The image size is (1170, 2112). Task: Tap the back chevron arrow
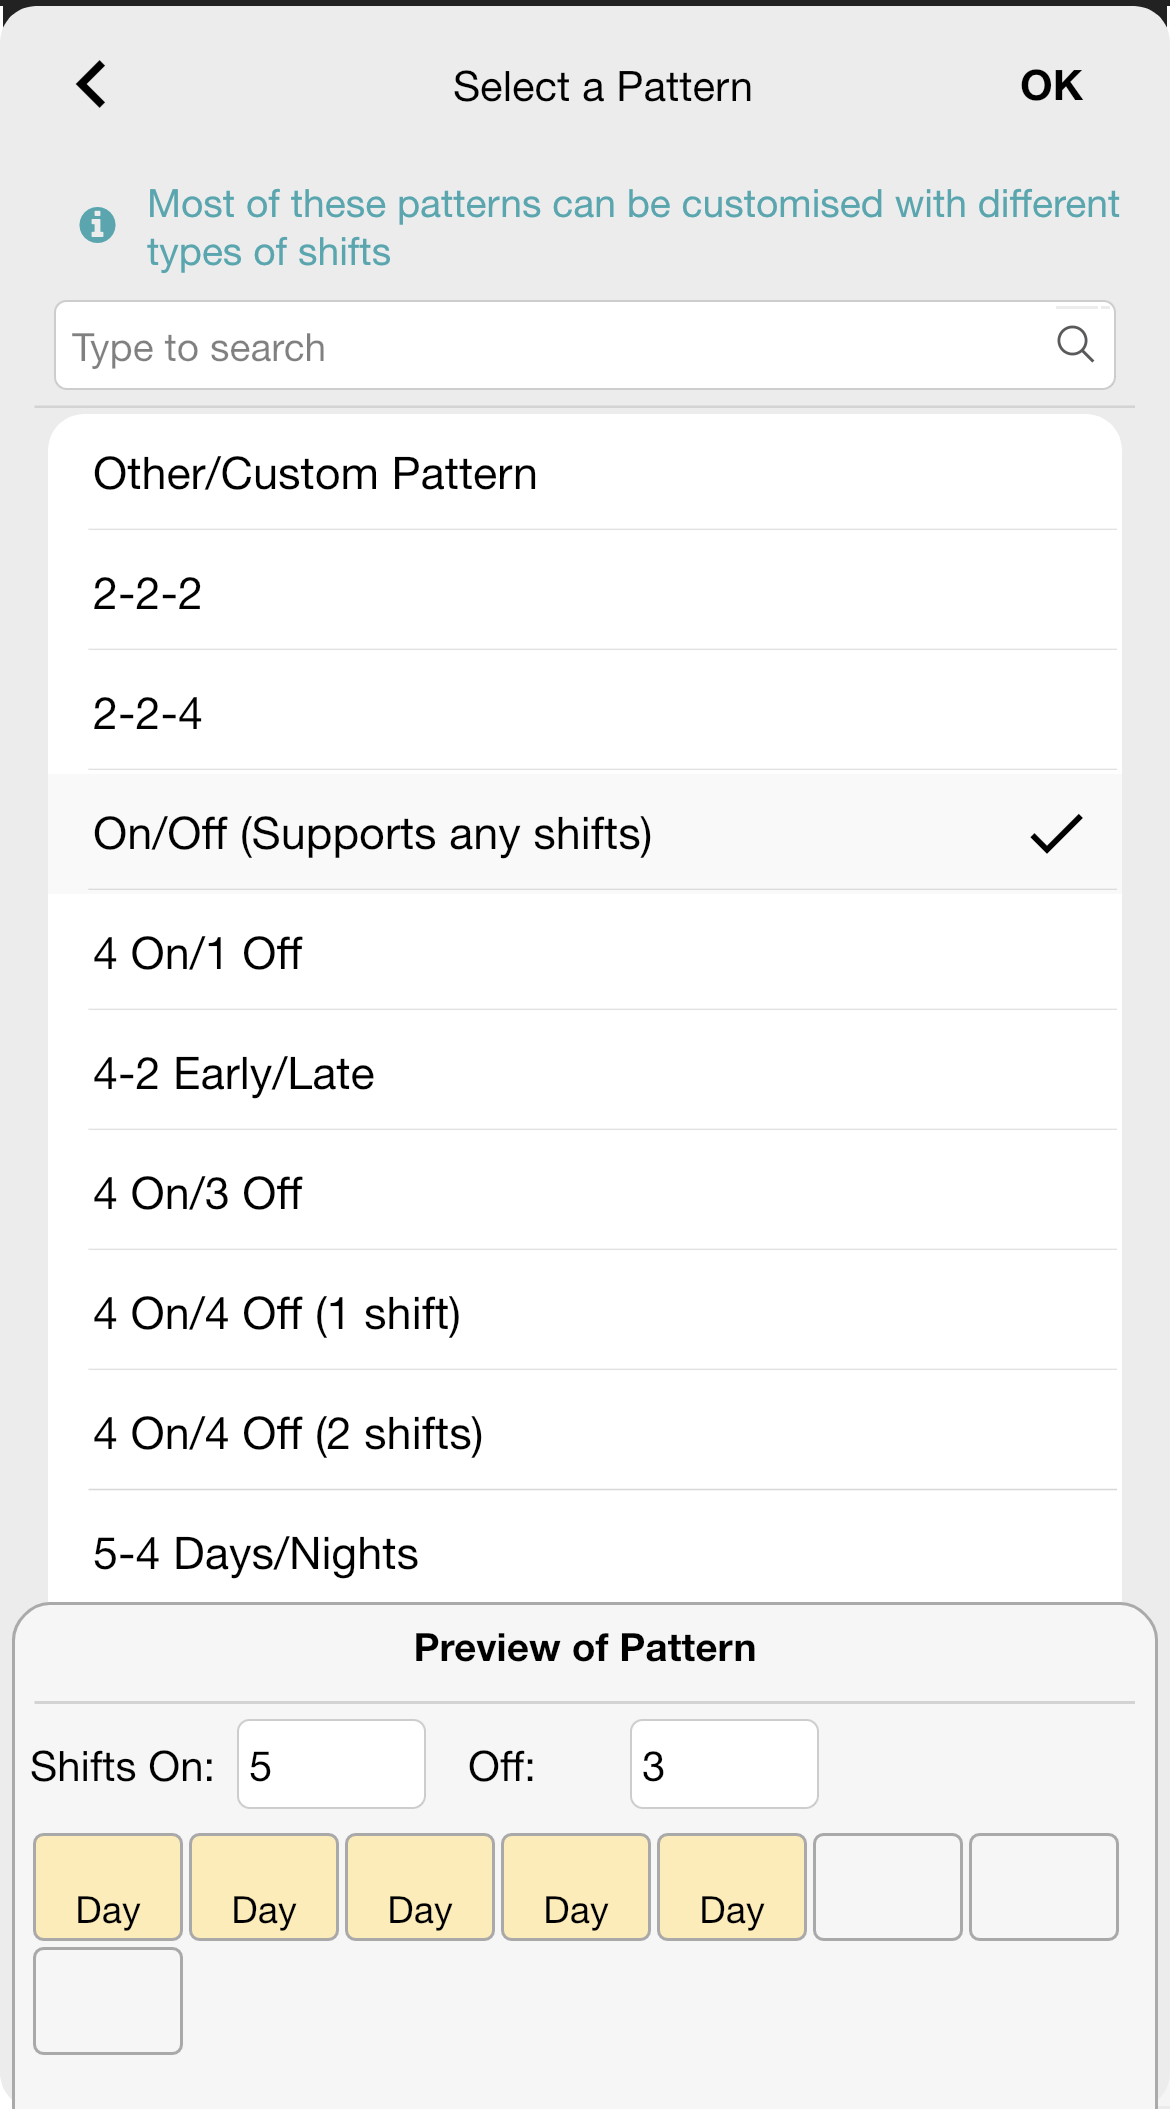92,84
